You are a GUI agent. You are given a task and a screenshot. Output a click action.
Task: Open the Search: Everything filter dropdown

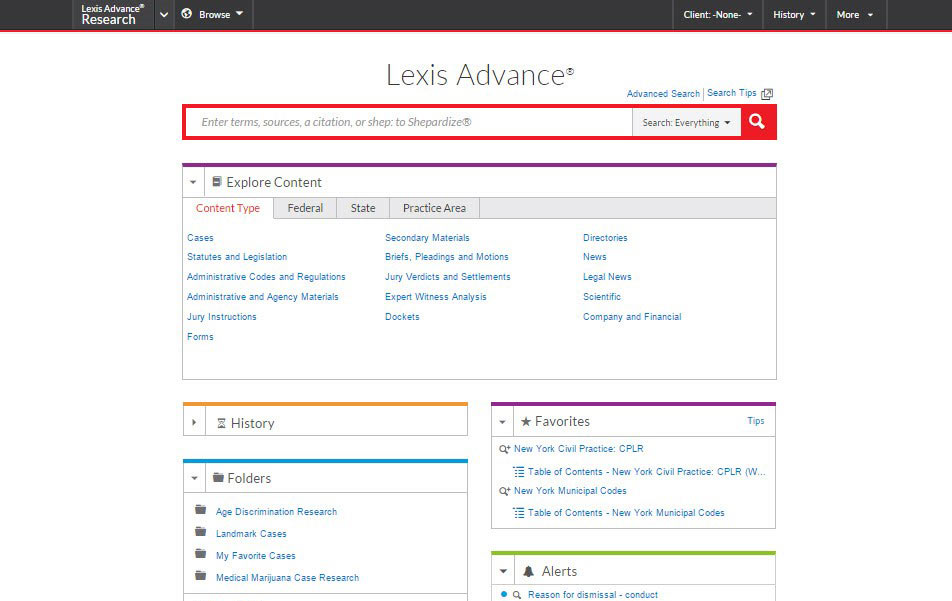(686, 123)
